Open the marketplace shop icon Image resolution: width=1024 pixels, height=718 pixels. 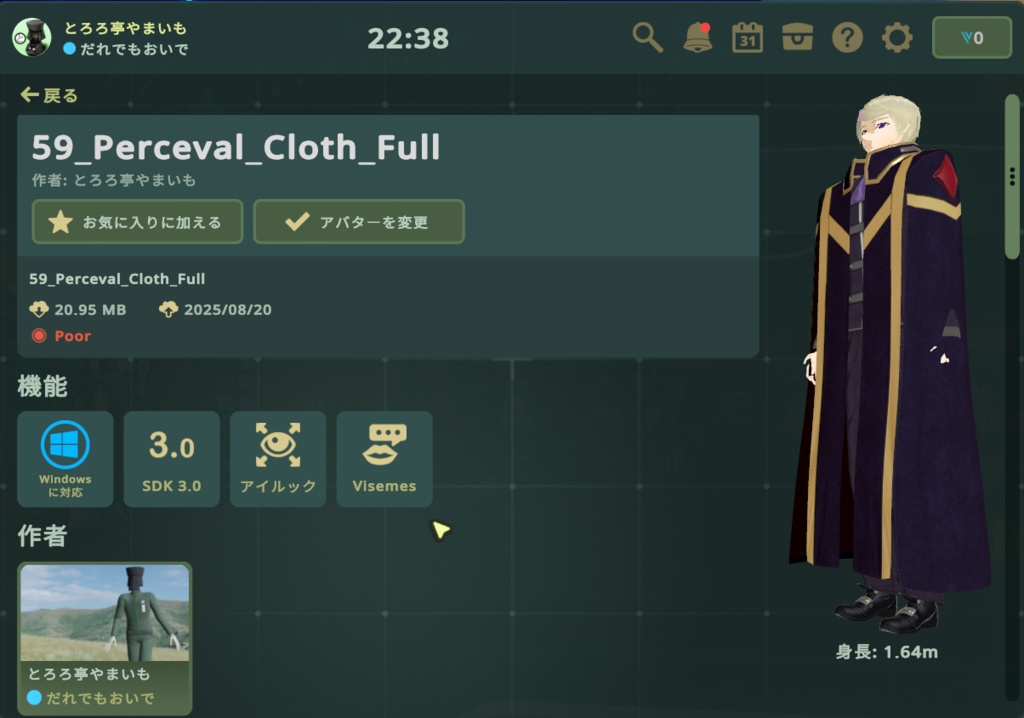pyautogui.click(x=797, y=38)
